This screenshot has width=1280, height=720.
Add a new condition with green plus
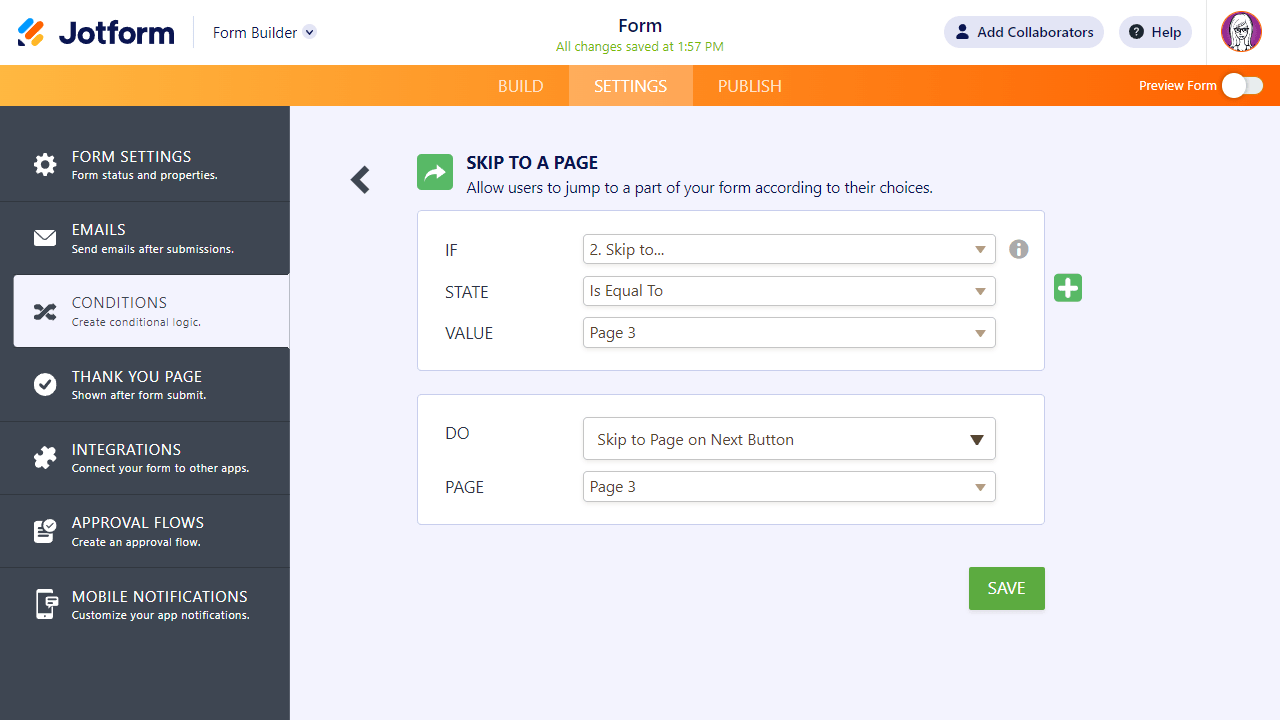click(x=1068, y=288)
